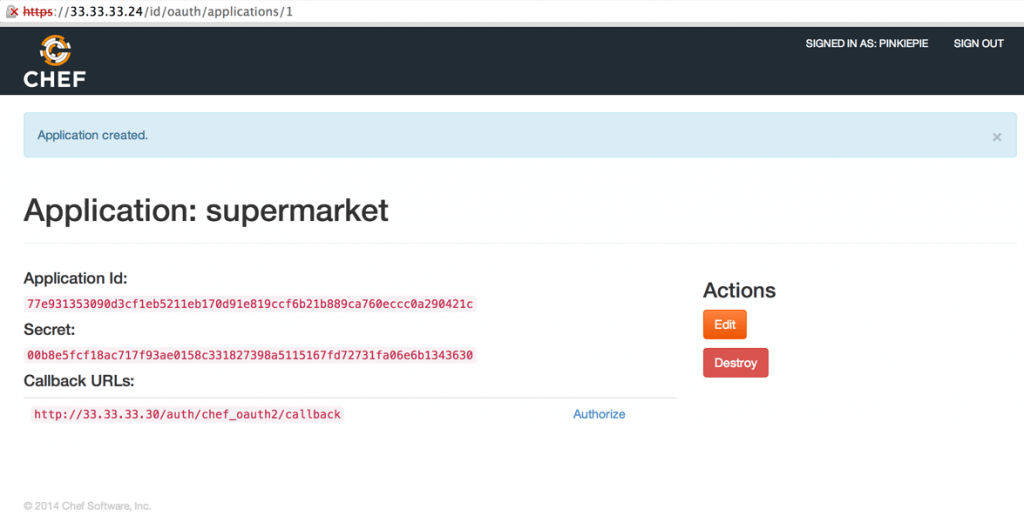Click the 2014 Chef Software footer text
Viewport: 1024px width, 522px height.
coord(87,506)
